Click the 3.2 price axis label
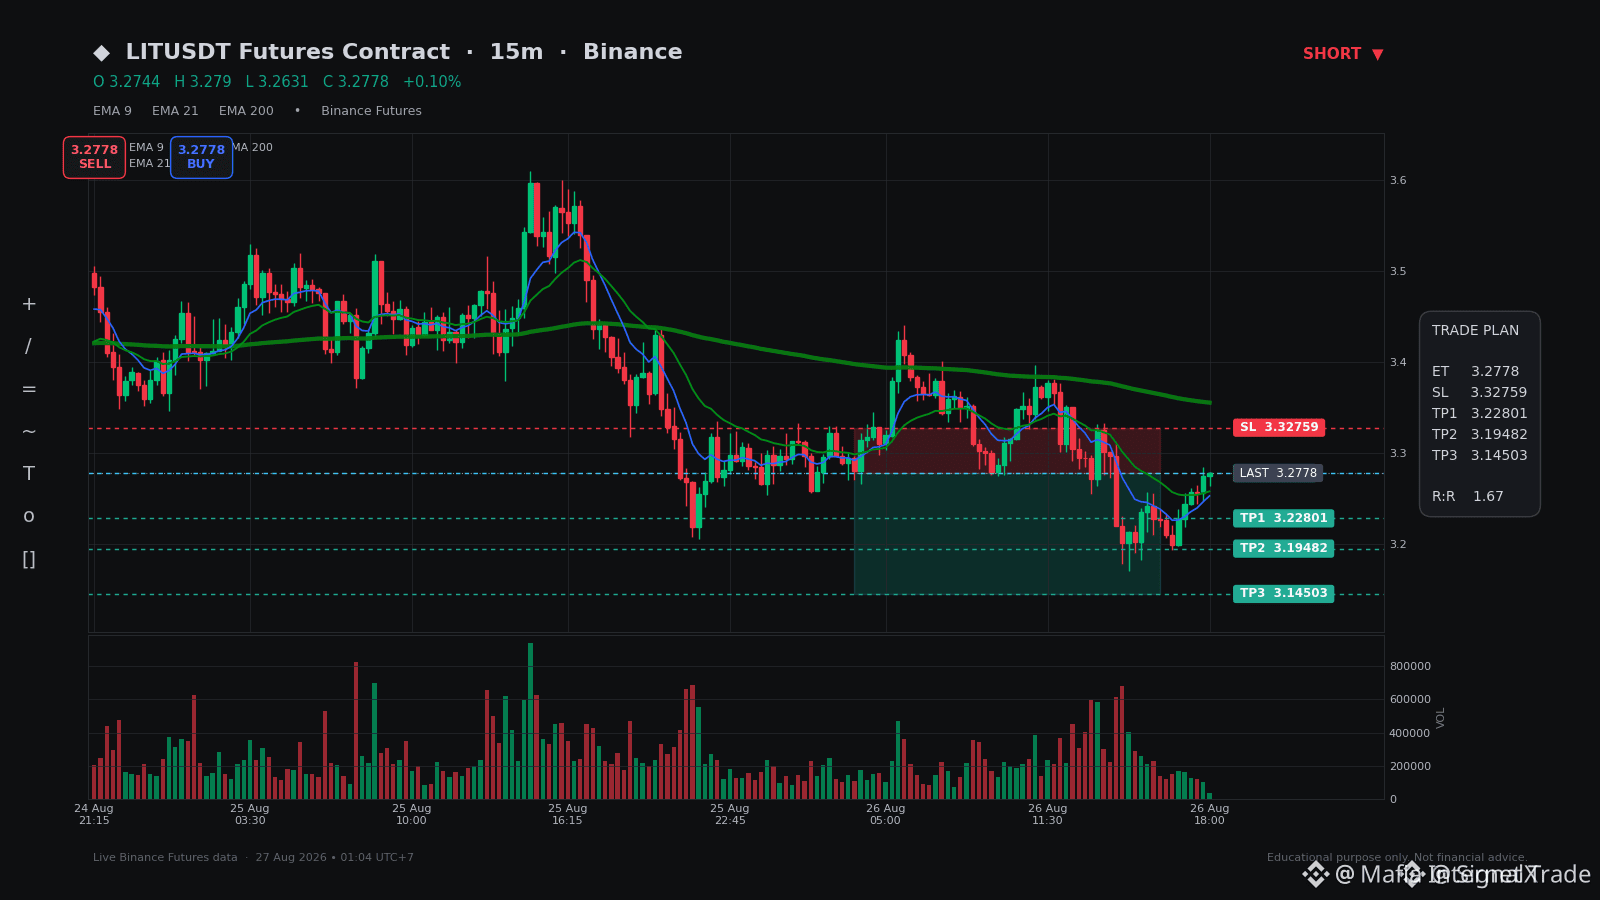This screenshot has height=900, width=1600. coord(1398,545)
